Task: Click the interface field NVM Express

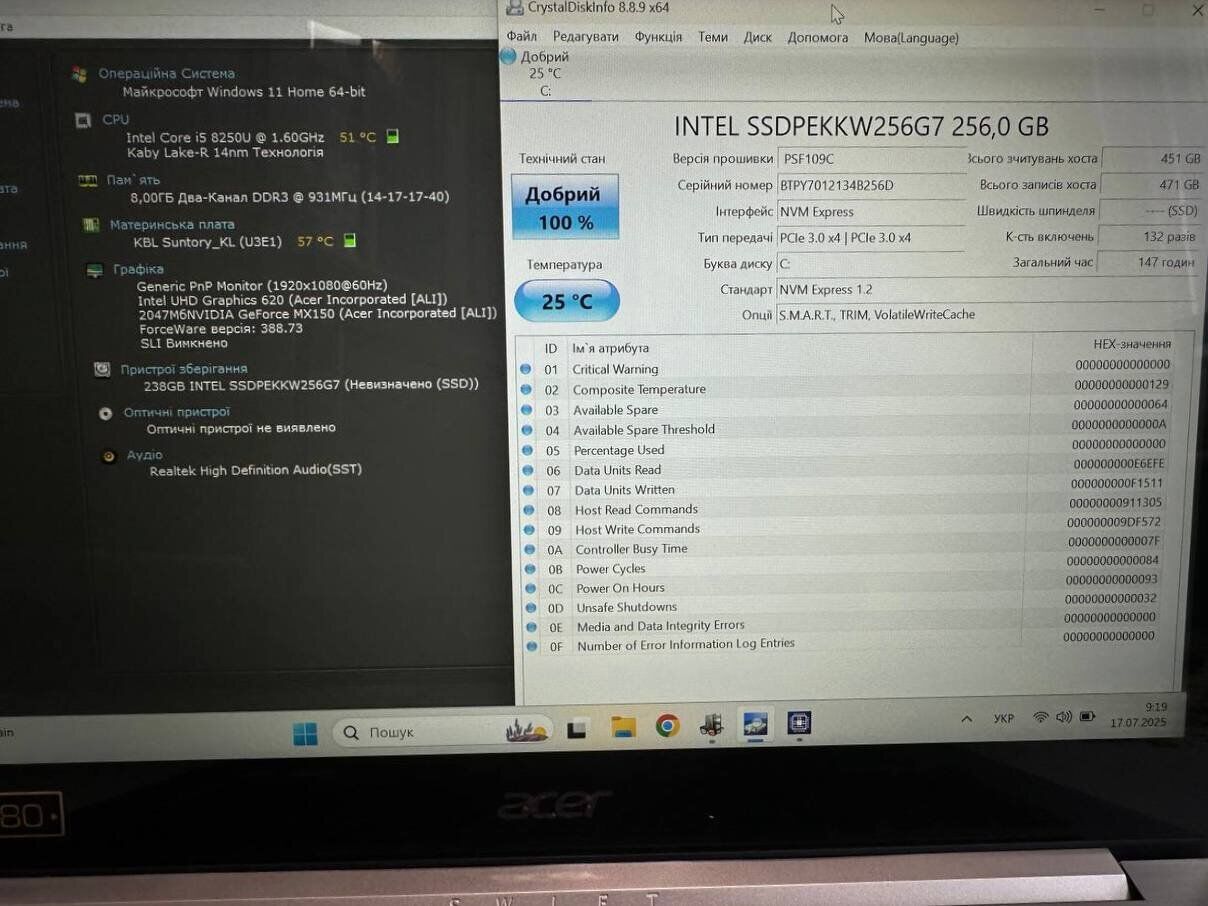Action: click(871, 211)
